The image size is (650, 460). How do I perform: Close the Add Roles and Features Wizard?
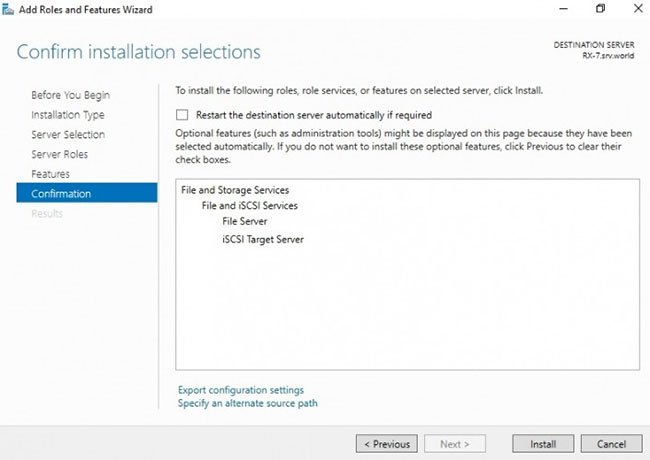click(638, 9)
